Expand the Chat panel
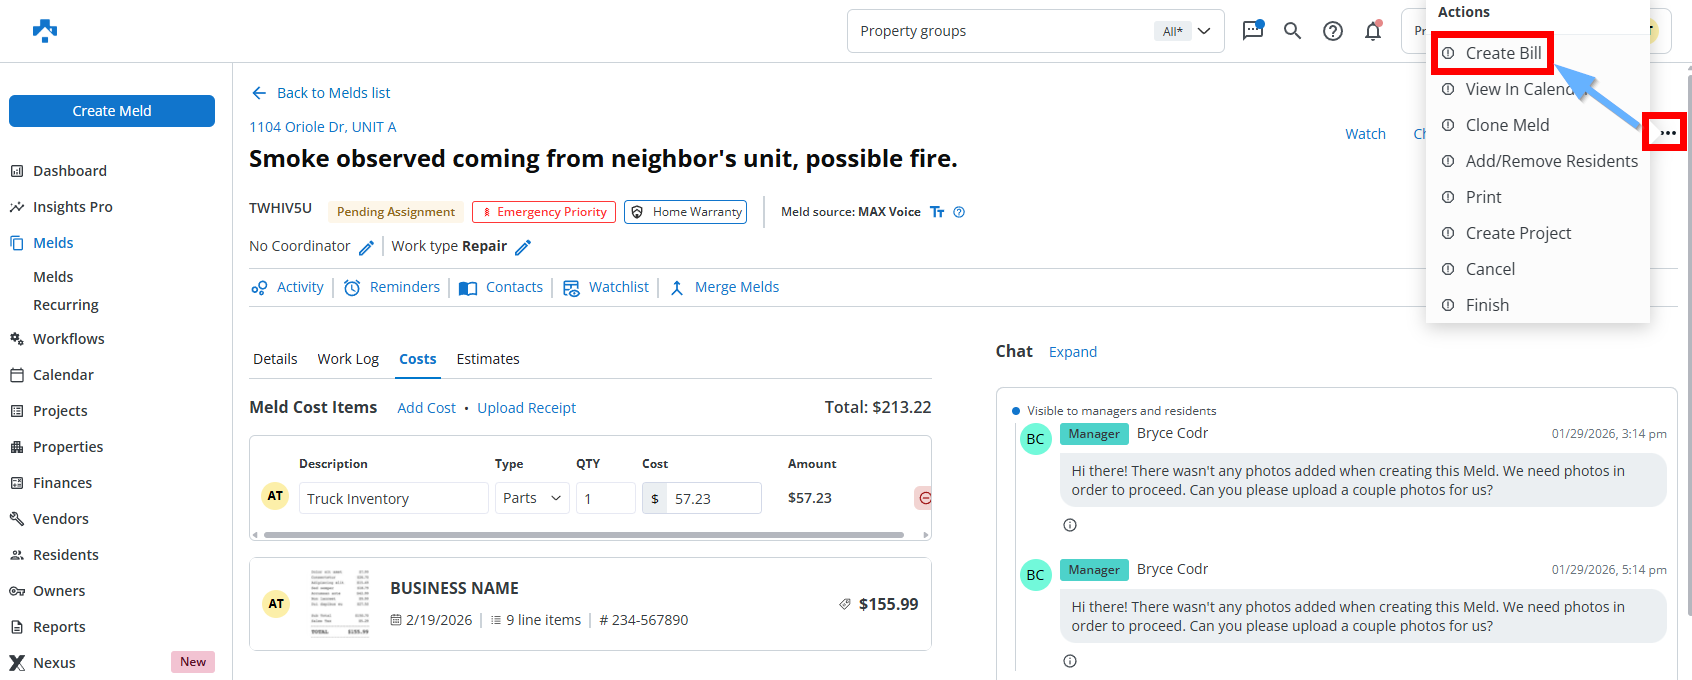 (x=1072, y=352)
